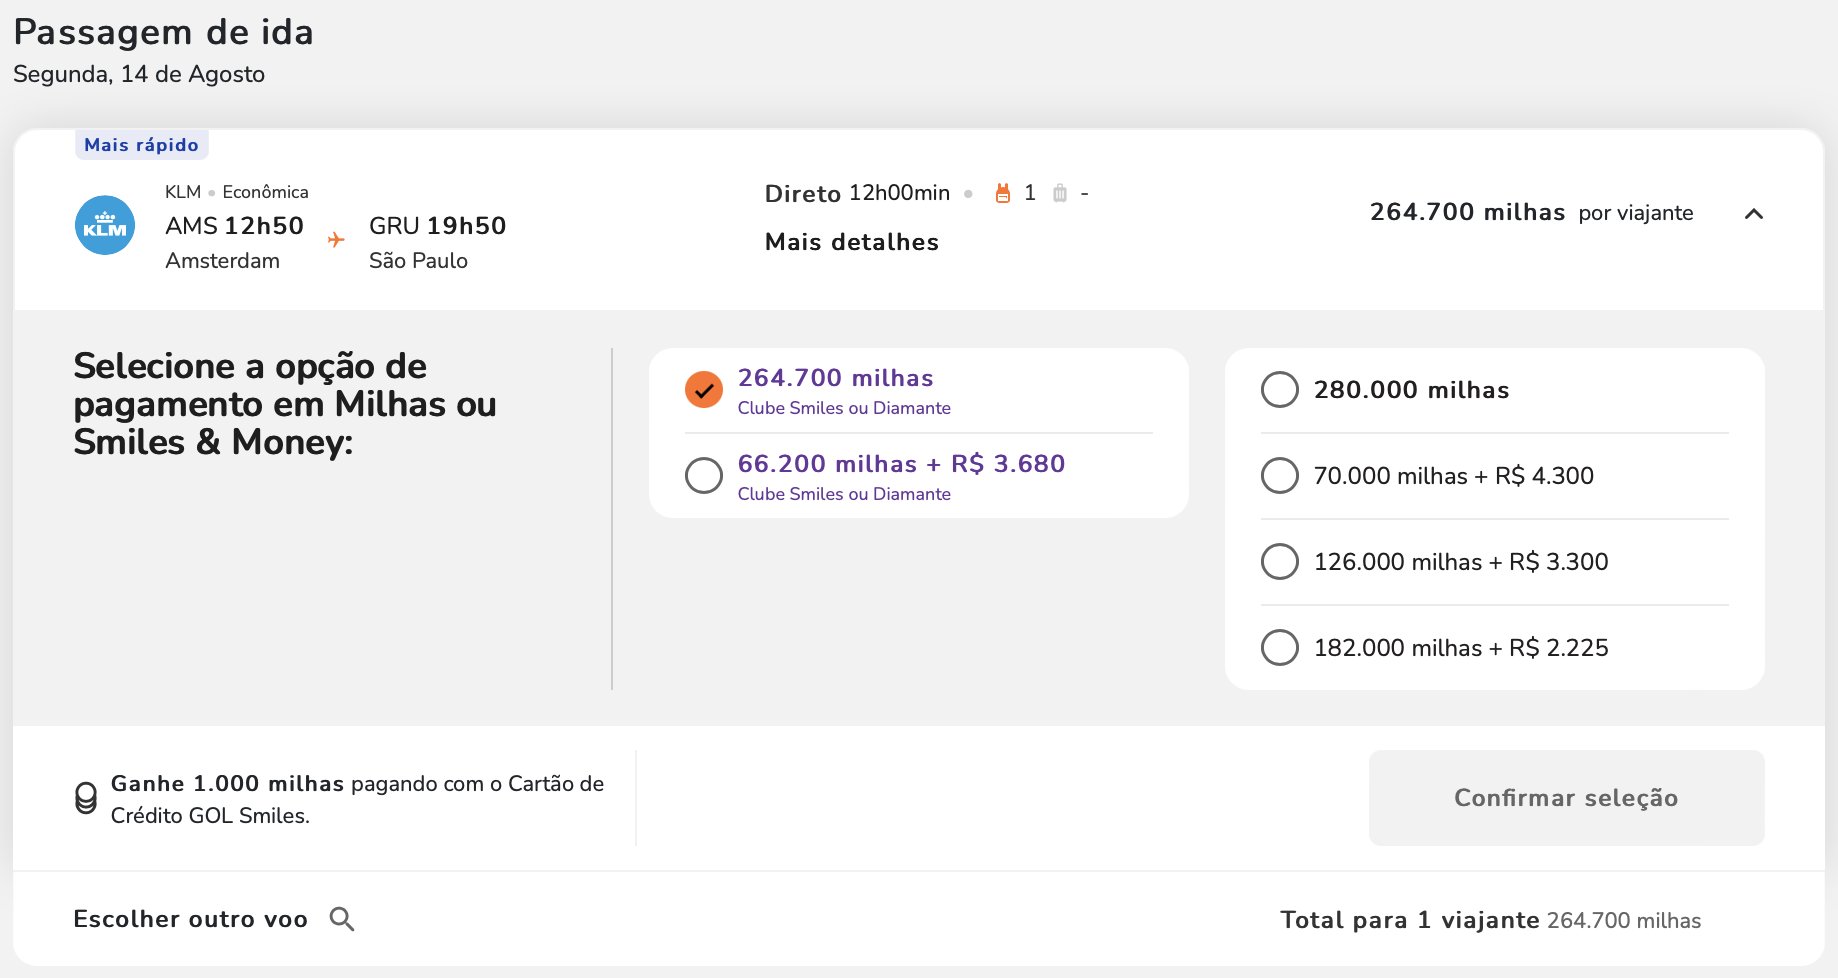Image resolution: width=1838 pixels, height=978 pixels.
Task: Click the Confirmar seleção button
Action: 1566,798
